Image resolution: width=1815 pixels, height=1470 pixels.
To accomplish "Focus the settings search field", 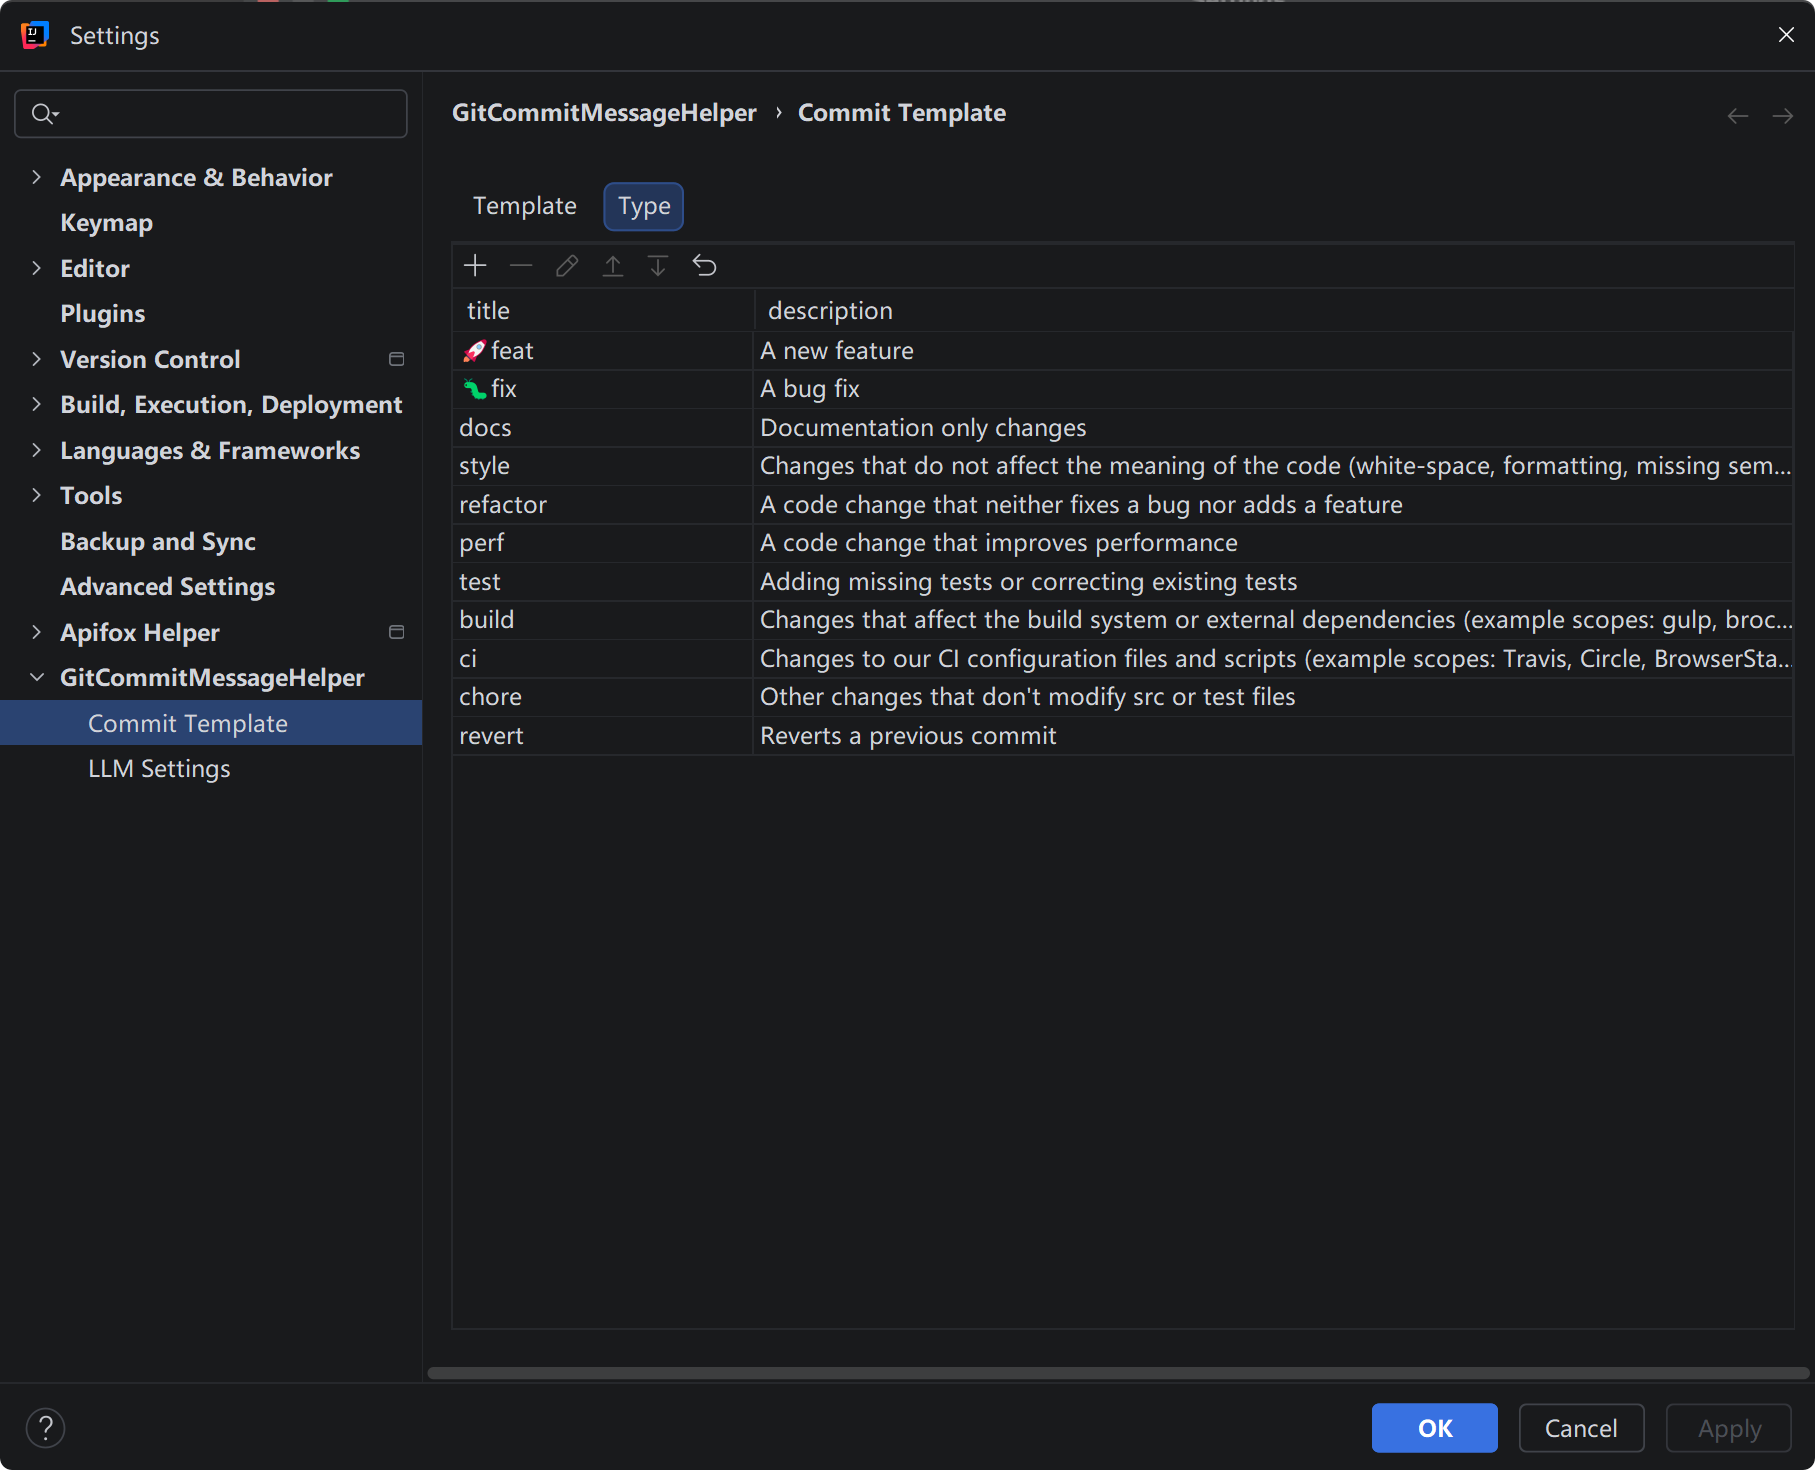I will click(x=211, y=114).
